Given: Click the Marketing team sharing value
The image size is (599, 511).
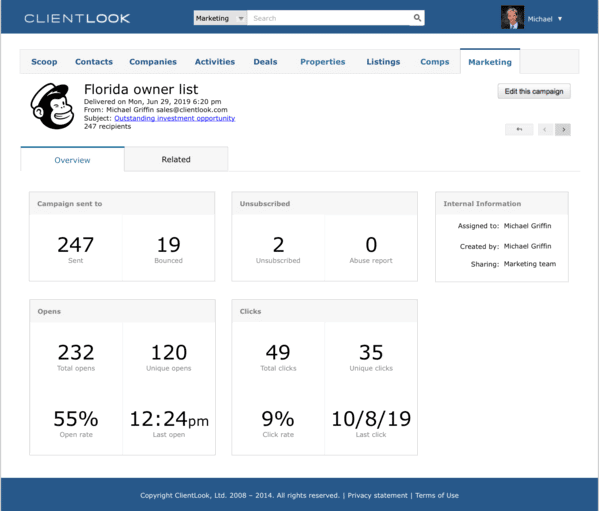Looking at the screenshot, I should point(530,264).
